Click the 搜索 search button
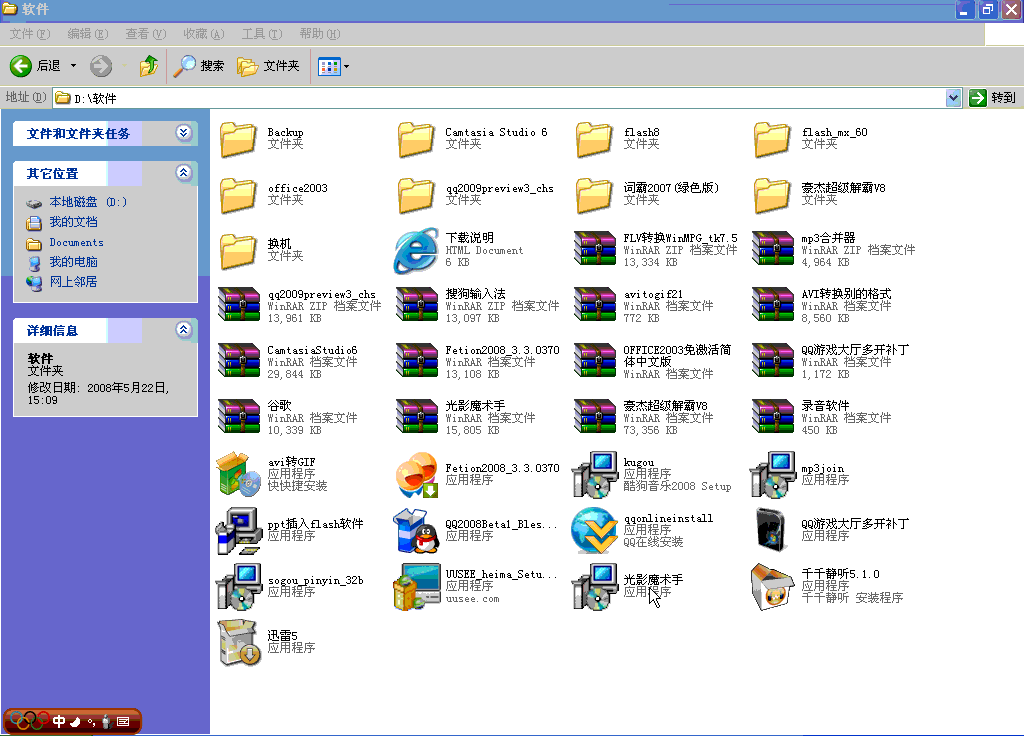This screenshot has height=736, width=1024. pos(200,66)
